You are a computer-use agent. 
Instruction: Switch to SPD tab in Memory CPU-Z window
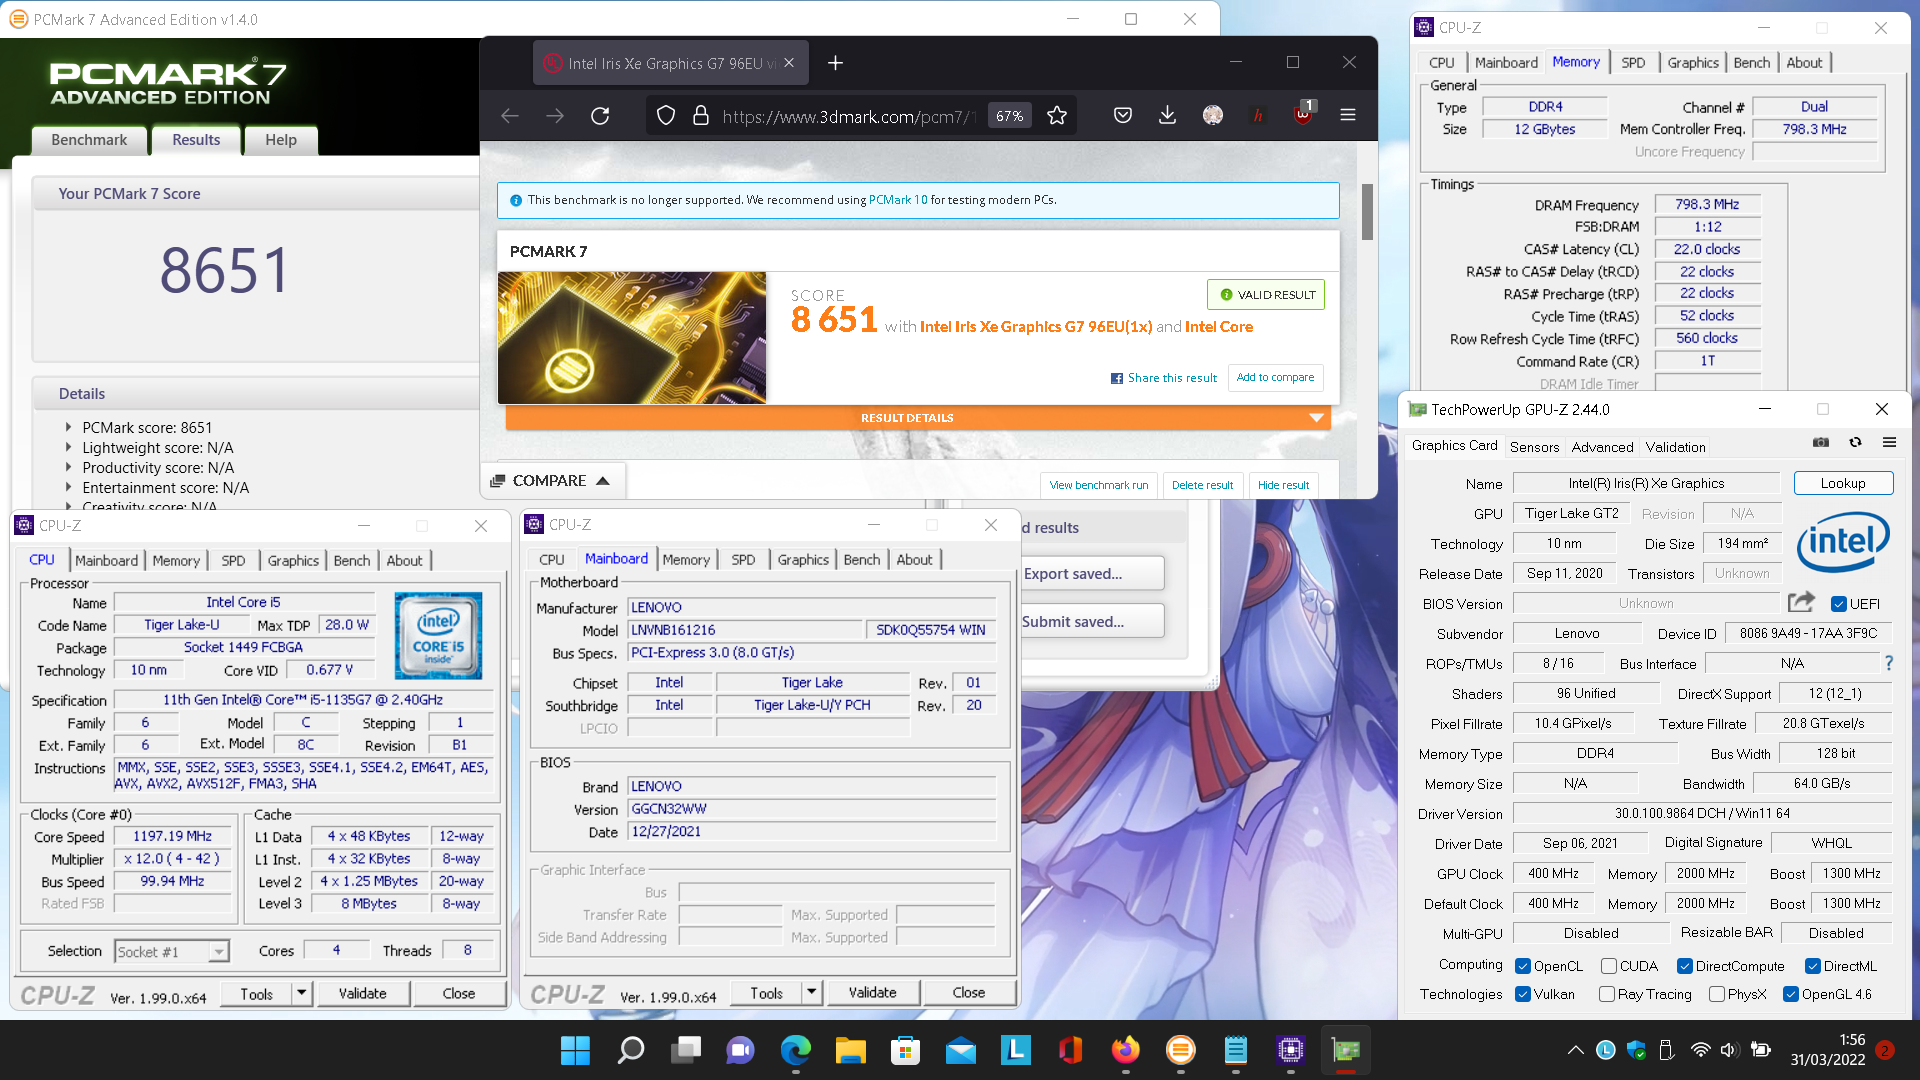point(1633,62)
